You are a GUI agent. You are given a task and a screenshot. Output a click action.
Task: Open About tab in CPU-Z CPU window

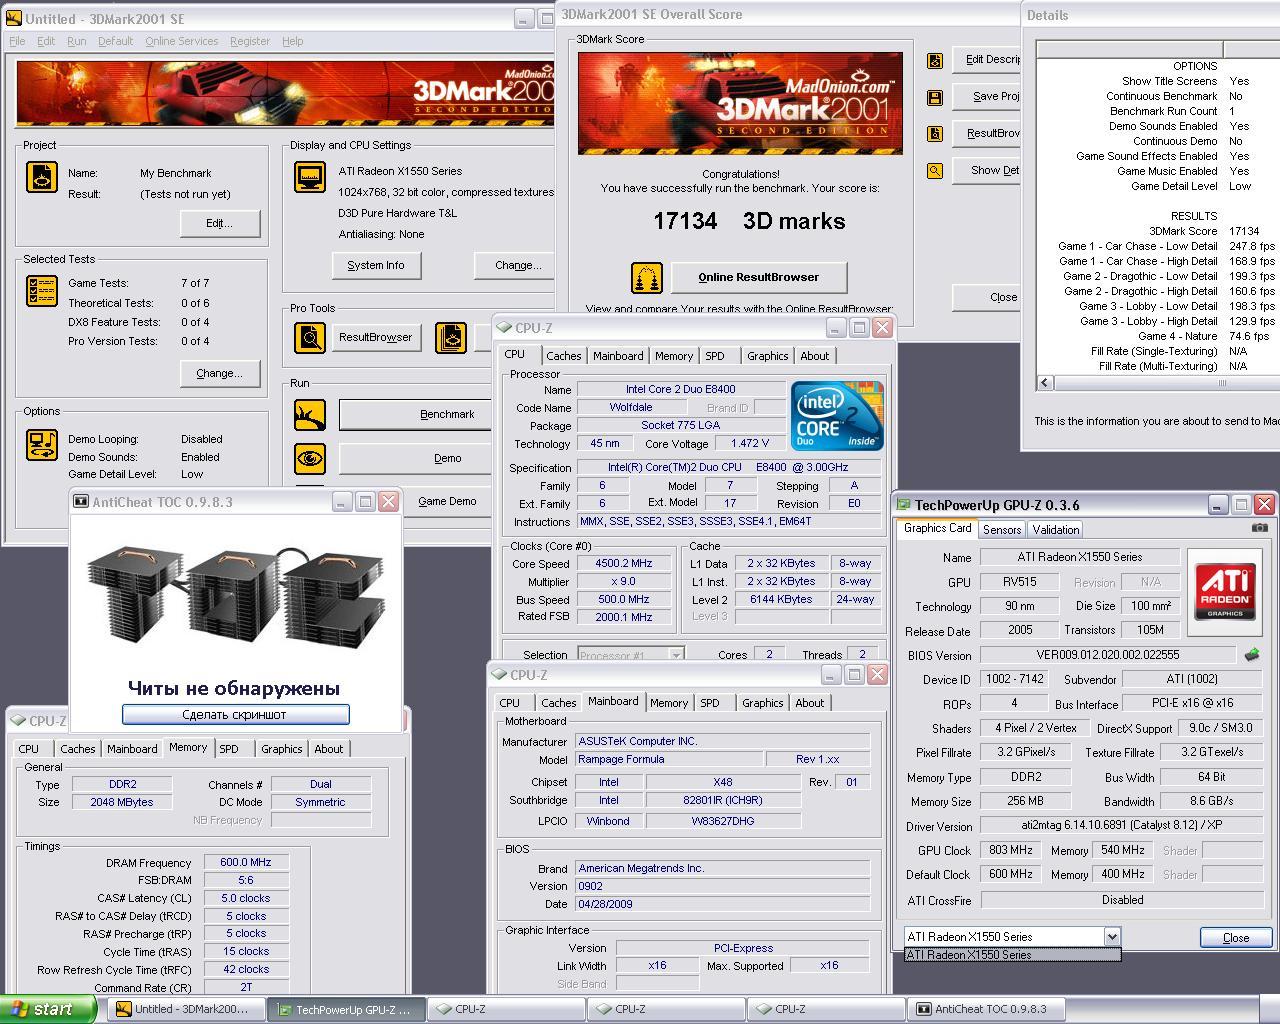pyautogui.click(x=814, y=356)
